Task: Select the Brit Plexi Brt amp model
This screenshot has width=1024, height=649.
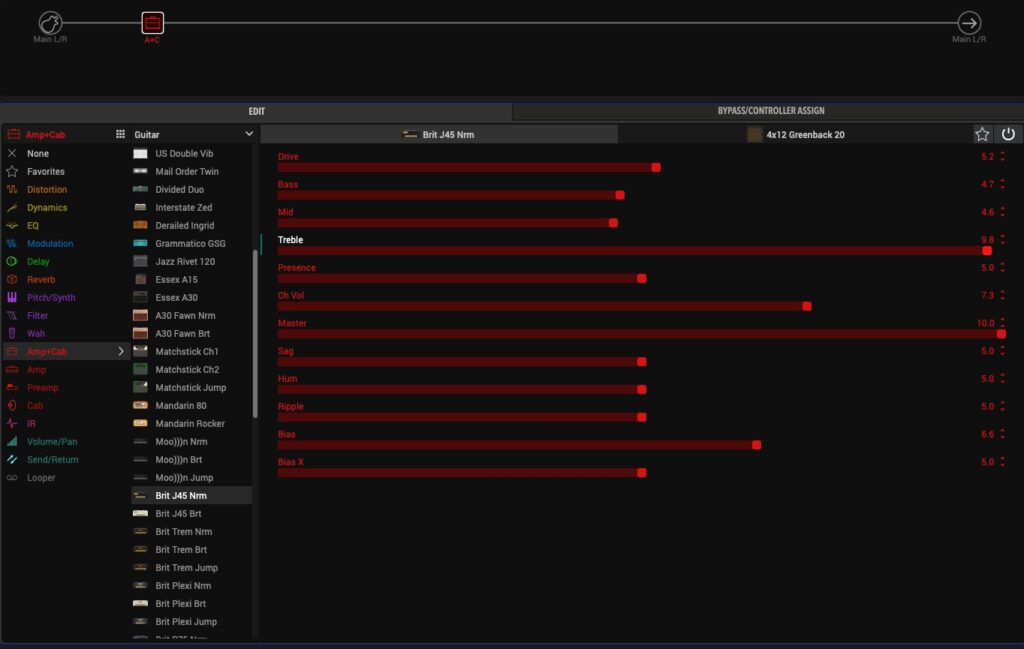Action: pyautogui.click(x=182, y=604)
